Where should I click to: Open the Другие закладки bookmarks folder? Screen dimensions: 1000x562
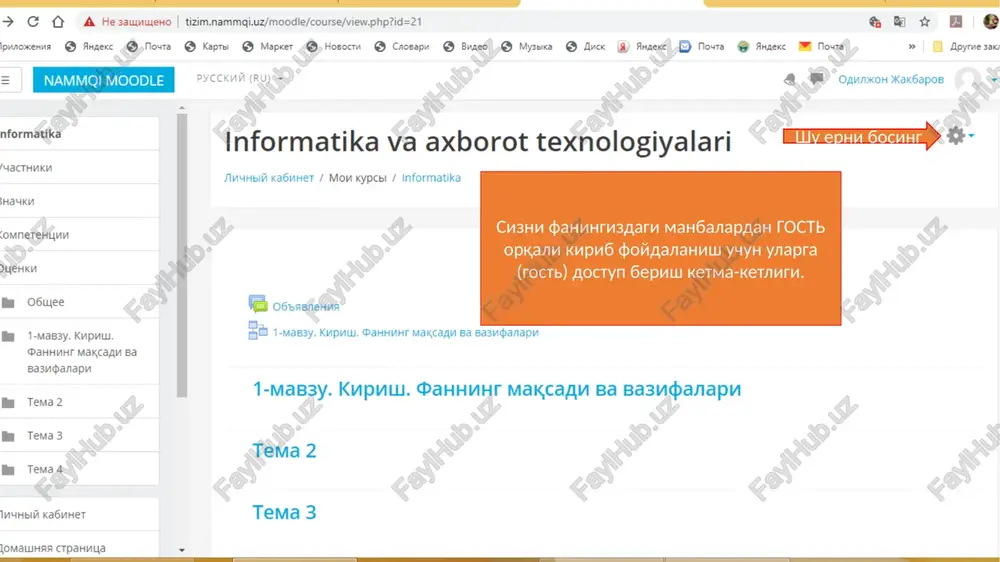point(966,47)
